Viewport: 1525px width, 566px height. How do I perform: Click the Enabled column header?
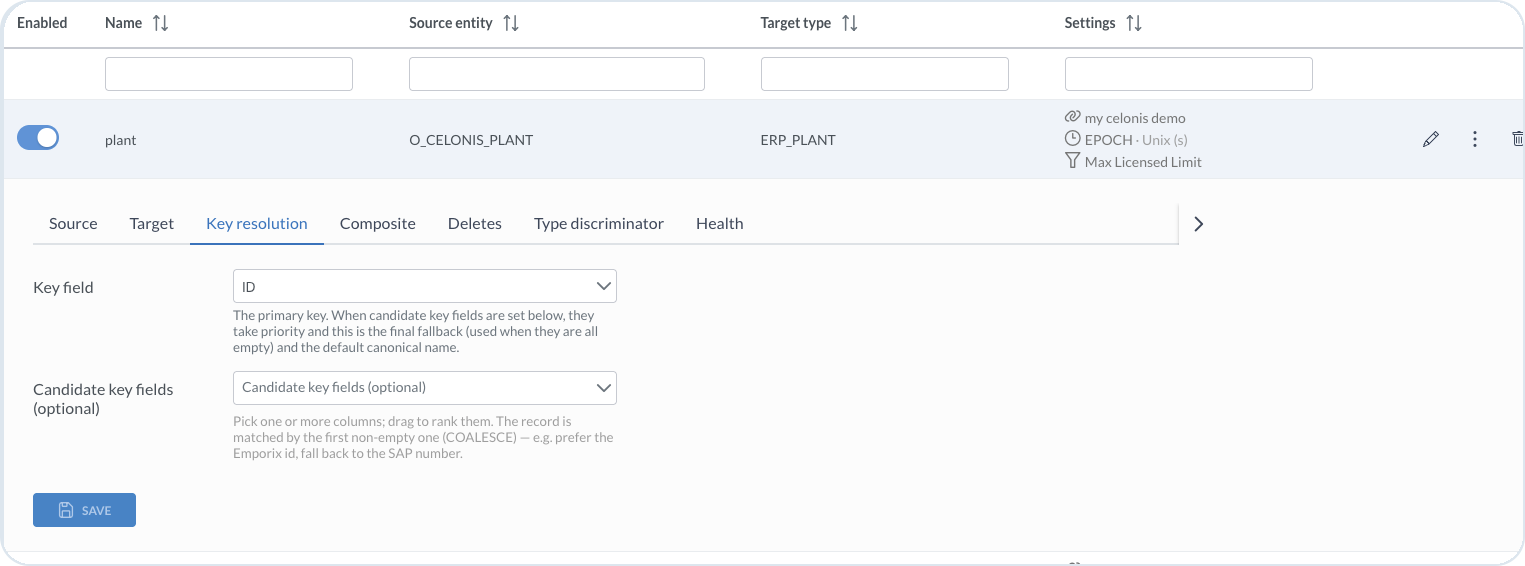pyautogui.click(x=42, y=23)
